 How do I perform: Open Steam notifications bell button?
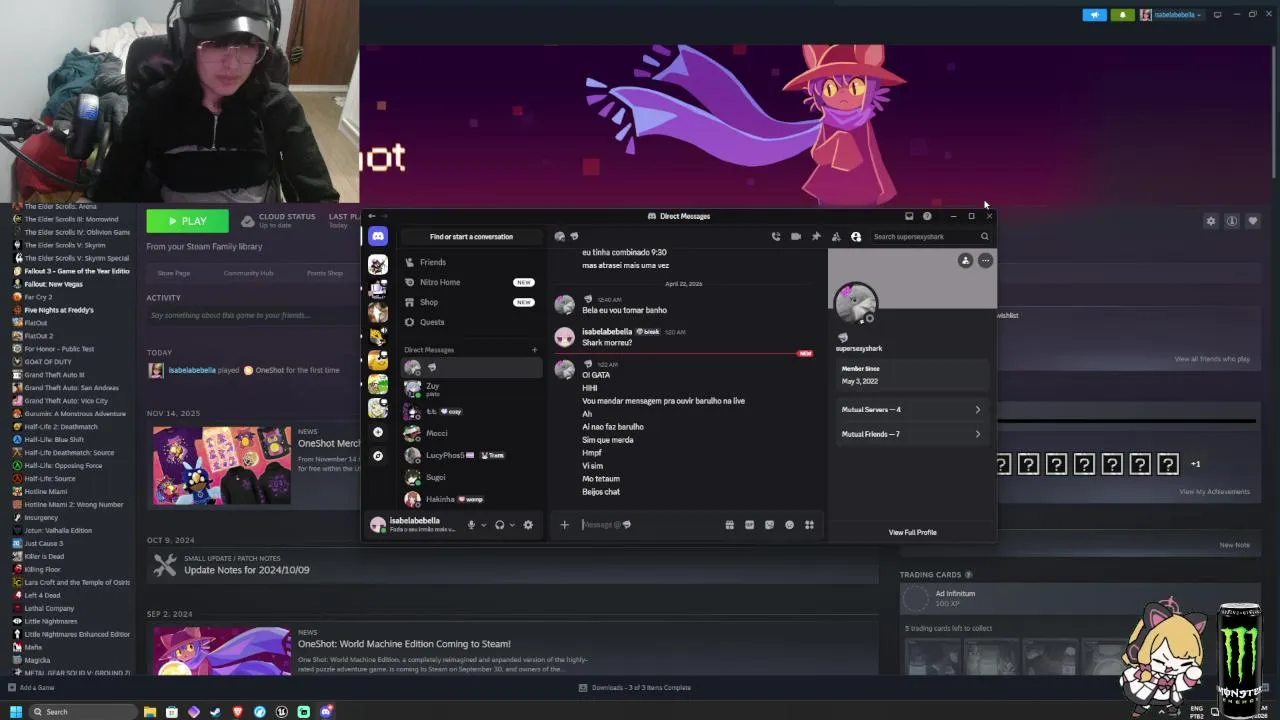tap(1122, 15)
